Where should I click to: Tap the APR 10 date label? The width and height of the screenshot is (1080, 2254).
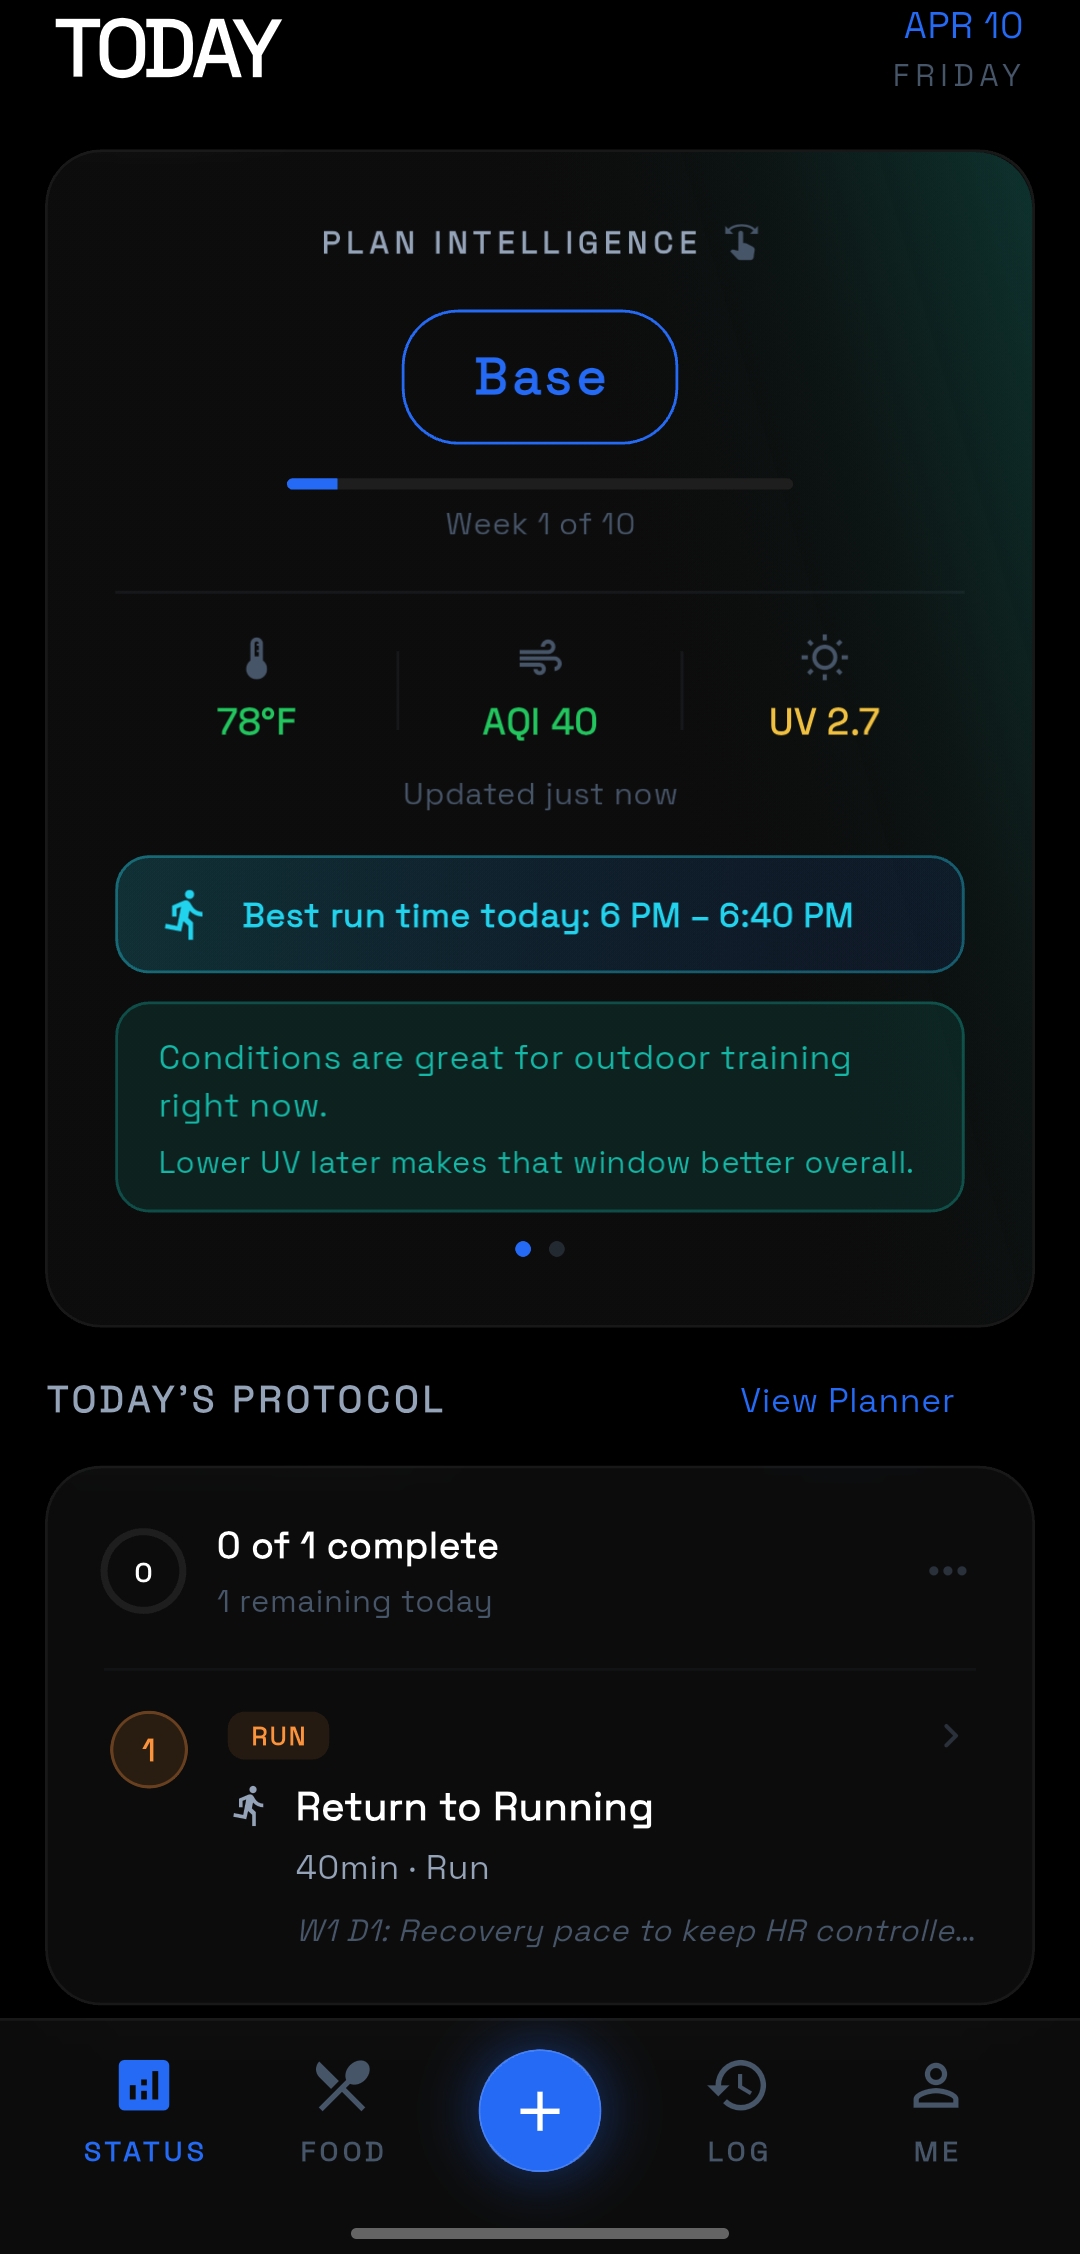[x=962, y=26]
